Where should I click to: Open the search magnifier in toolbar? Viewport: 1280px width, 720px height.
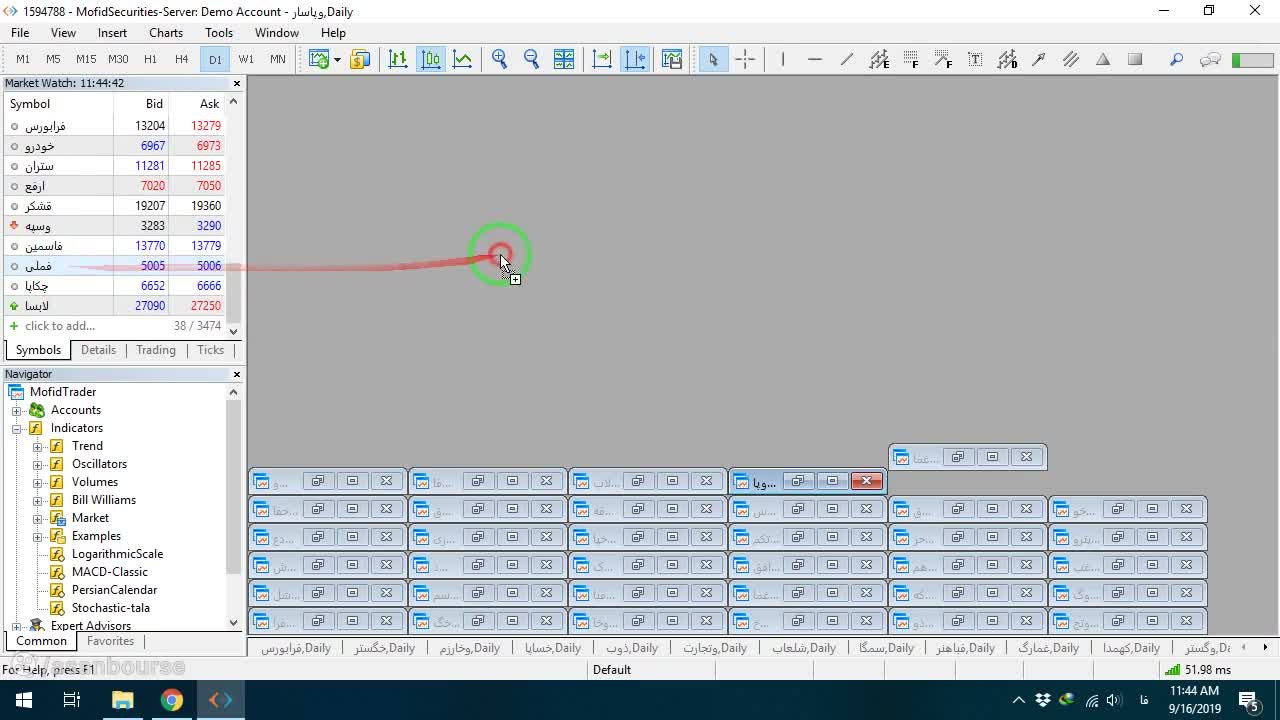pos(1177,60)
